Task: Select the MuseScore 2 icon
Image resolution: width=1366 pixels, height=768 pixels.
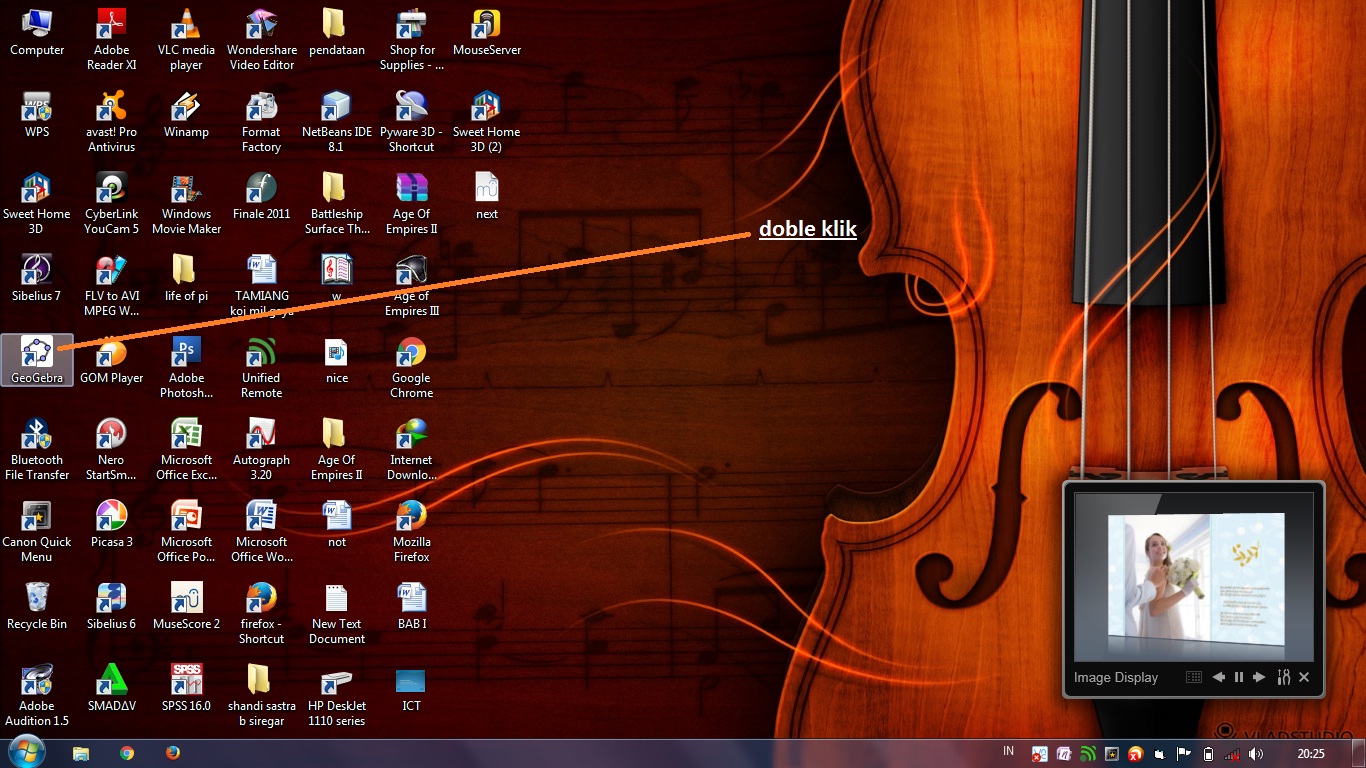Action: click(186, 606)
